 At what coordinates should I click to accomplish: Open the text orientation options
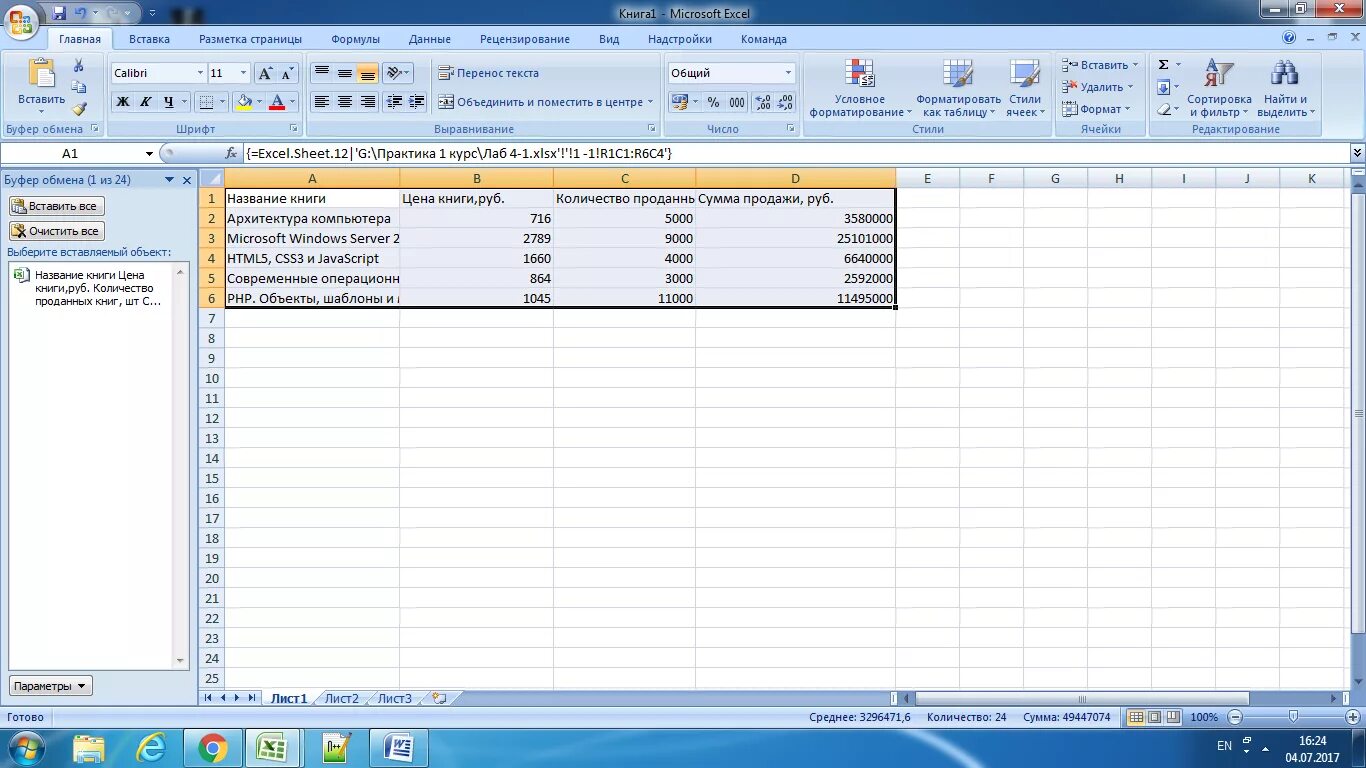pos(398,73)
